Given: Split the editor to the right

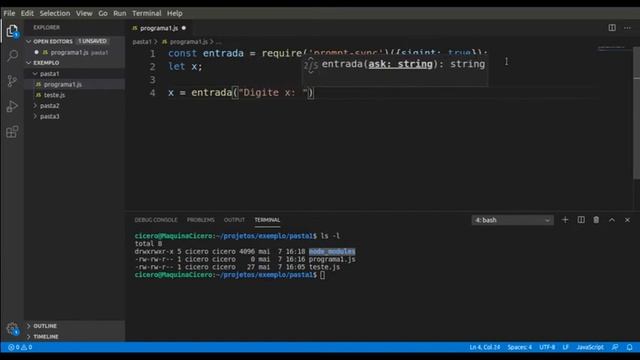Looking at the screenshot, I should pos(612,28).
